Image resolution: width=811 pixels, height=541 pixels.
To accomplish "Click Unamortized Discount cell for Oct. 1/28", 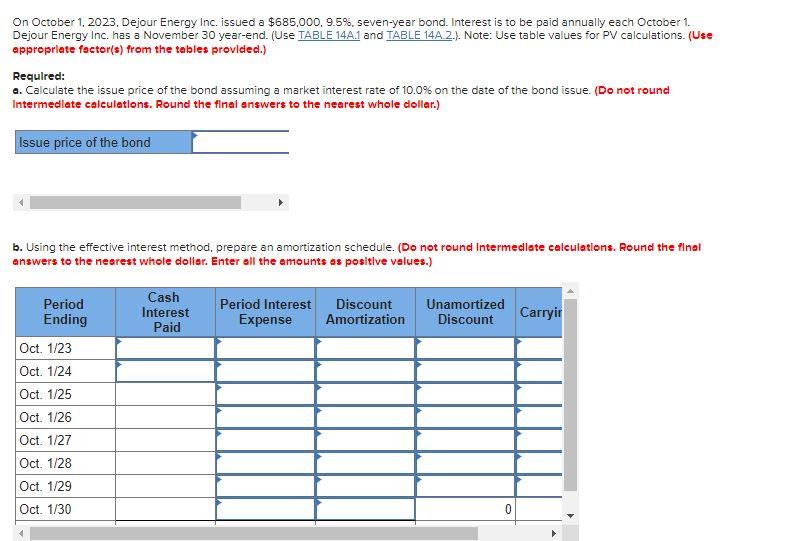I will click(x=465, y=463).
